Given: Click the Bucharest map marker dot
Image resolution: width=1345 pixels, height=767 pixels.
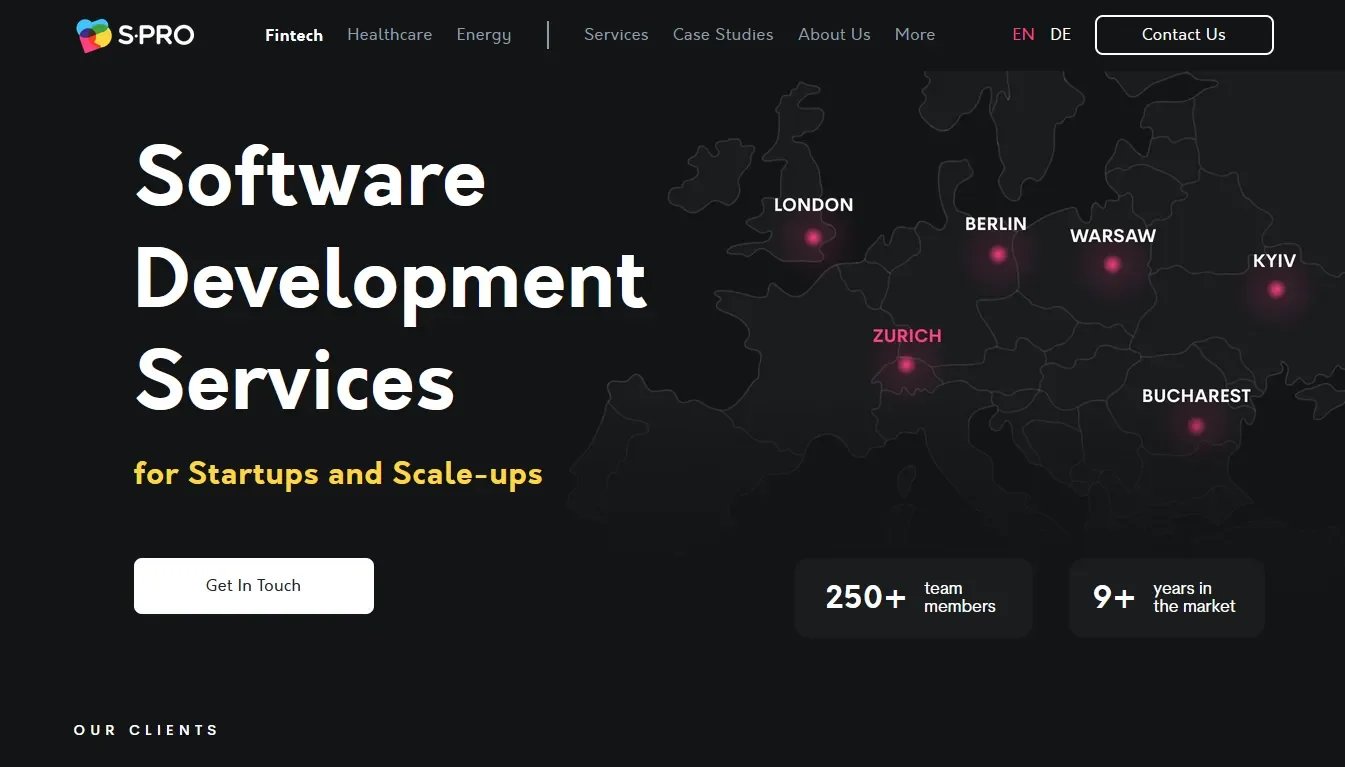Looking at the screenshot, I should 1196,426.
